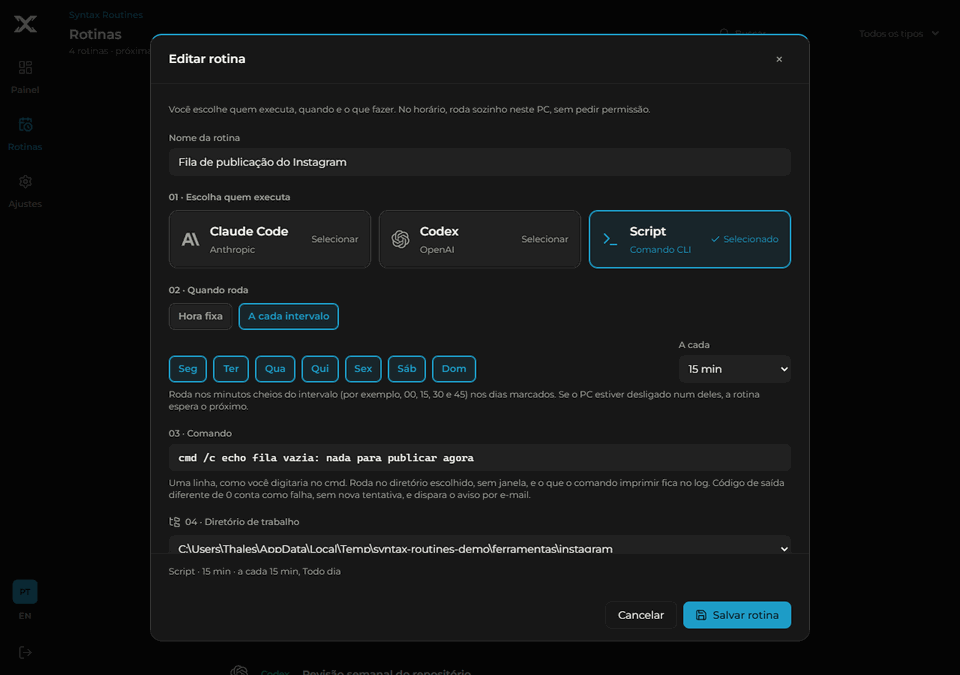Open Rotinas in the sidebar
This screenshot has height=675, width=960.
(x=25, y=134)
